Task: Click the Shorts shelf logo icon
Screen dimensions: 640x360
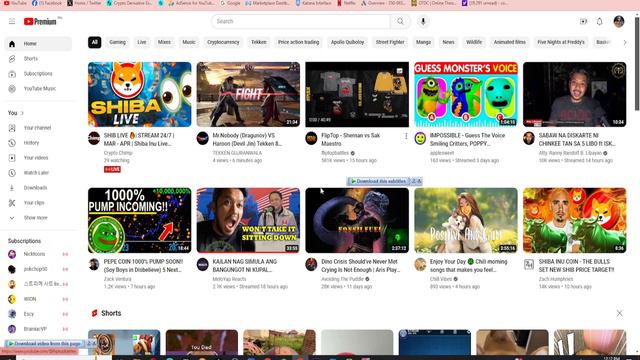Action: coord(94,313)
